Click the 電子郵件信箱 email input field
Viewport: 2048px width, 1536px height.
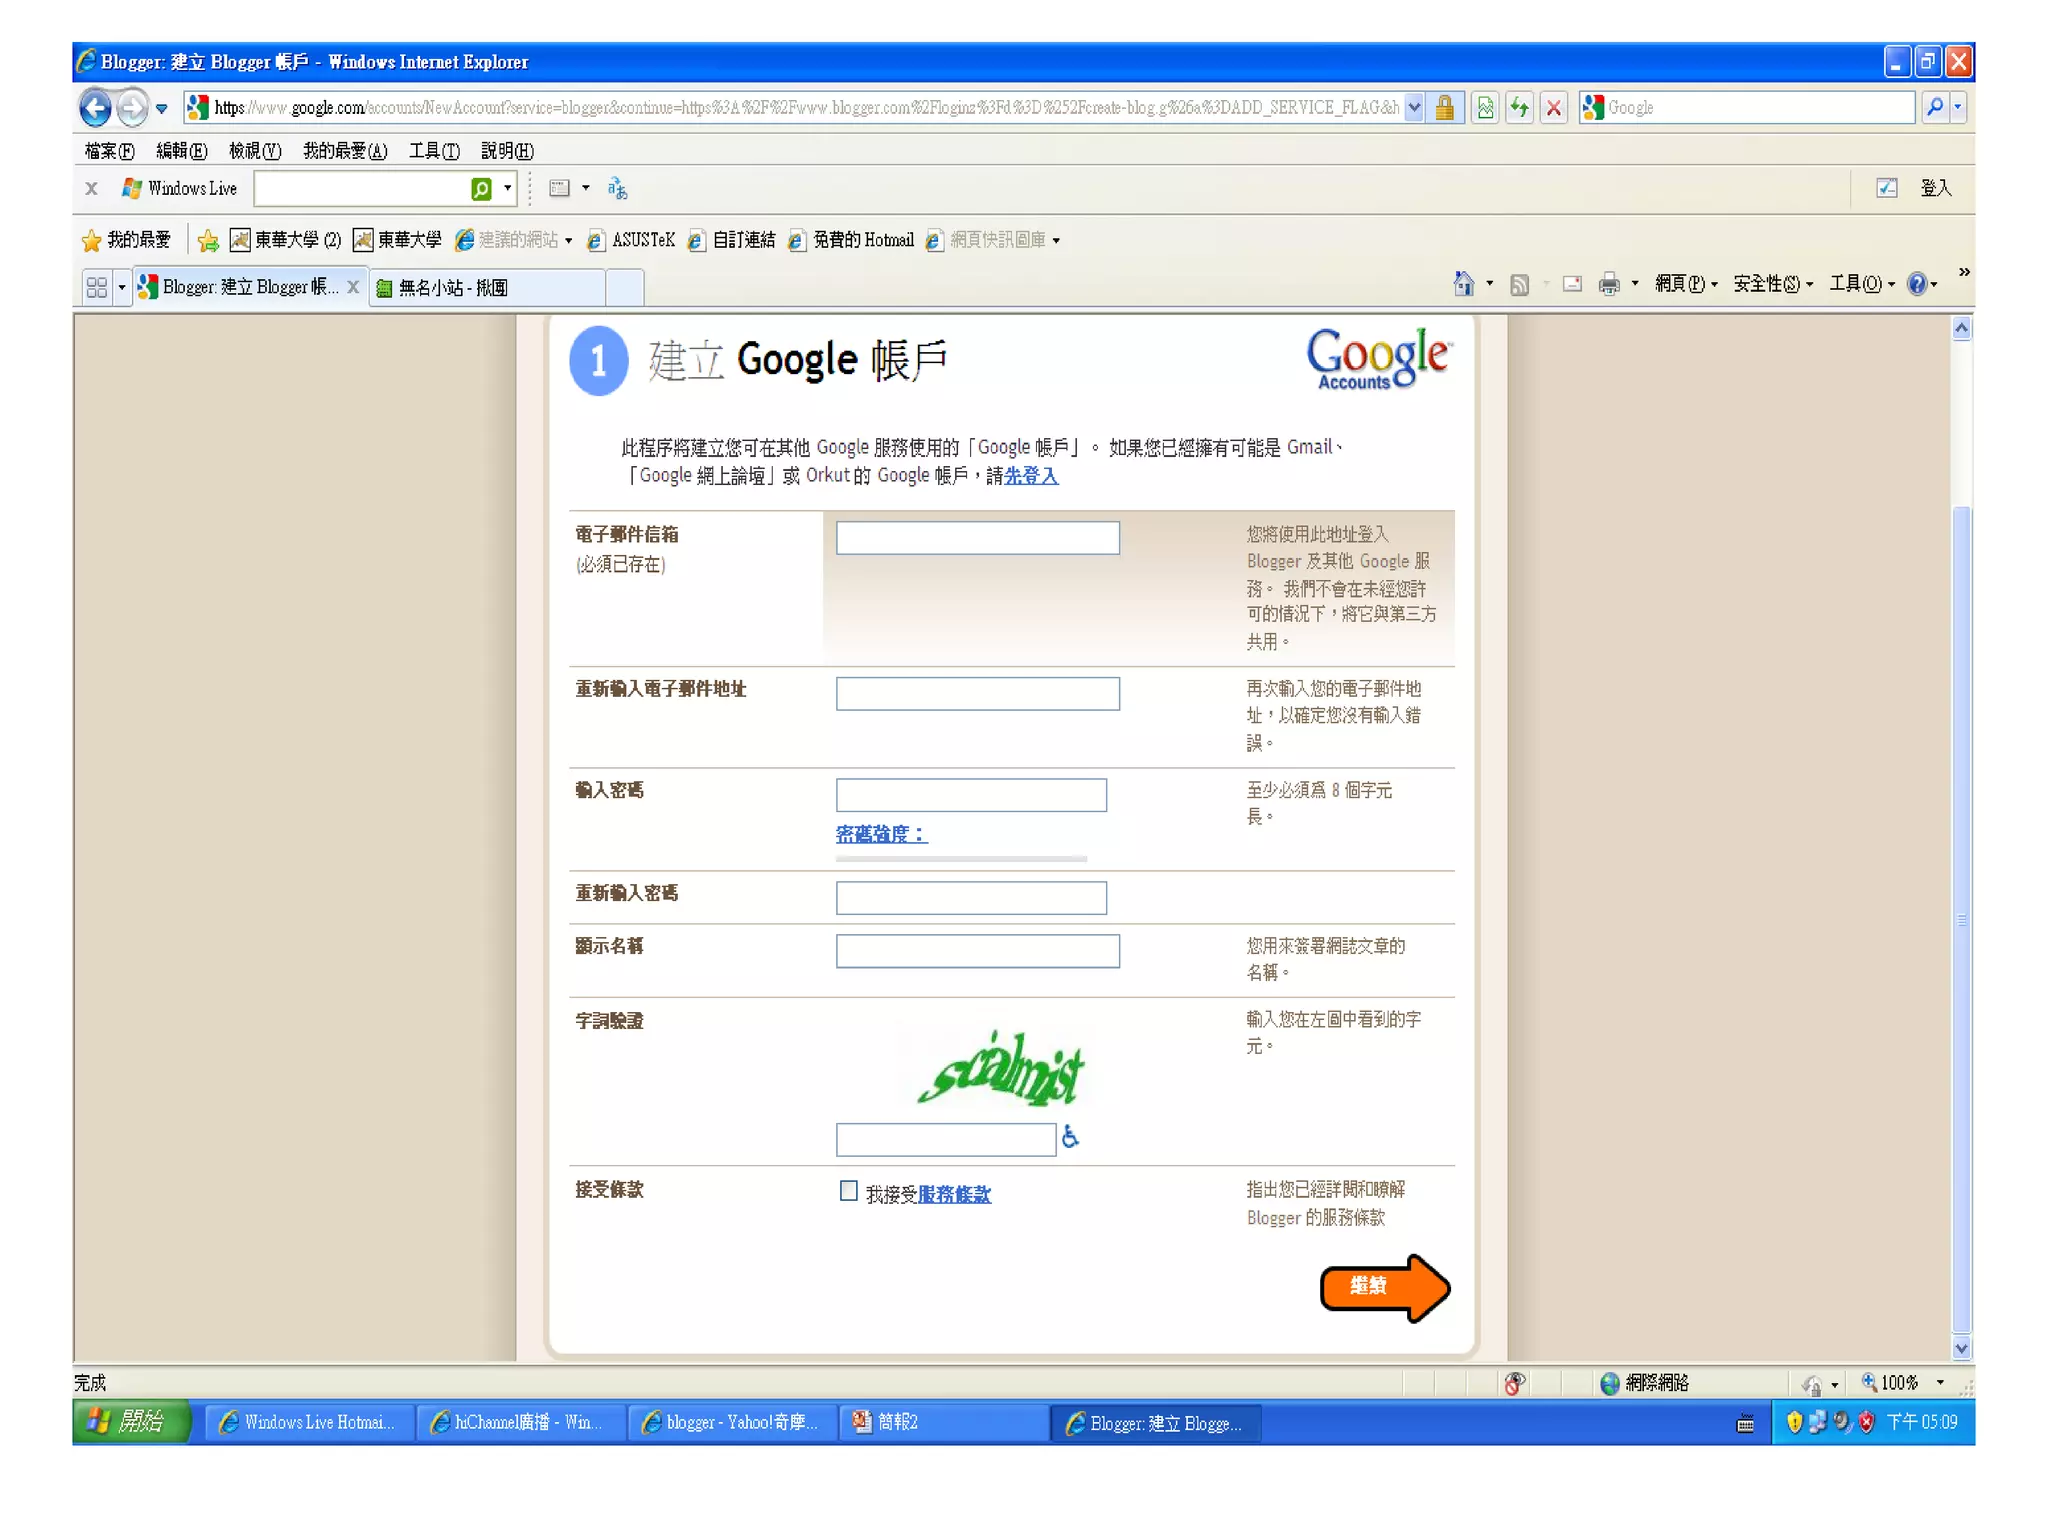click(977, 538)
